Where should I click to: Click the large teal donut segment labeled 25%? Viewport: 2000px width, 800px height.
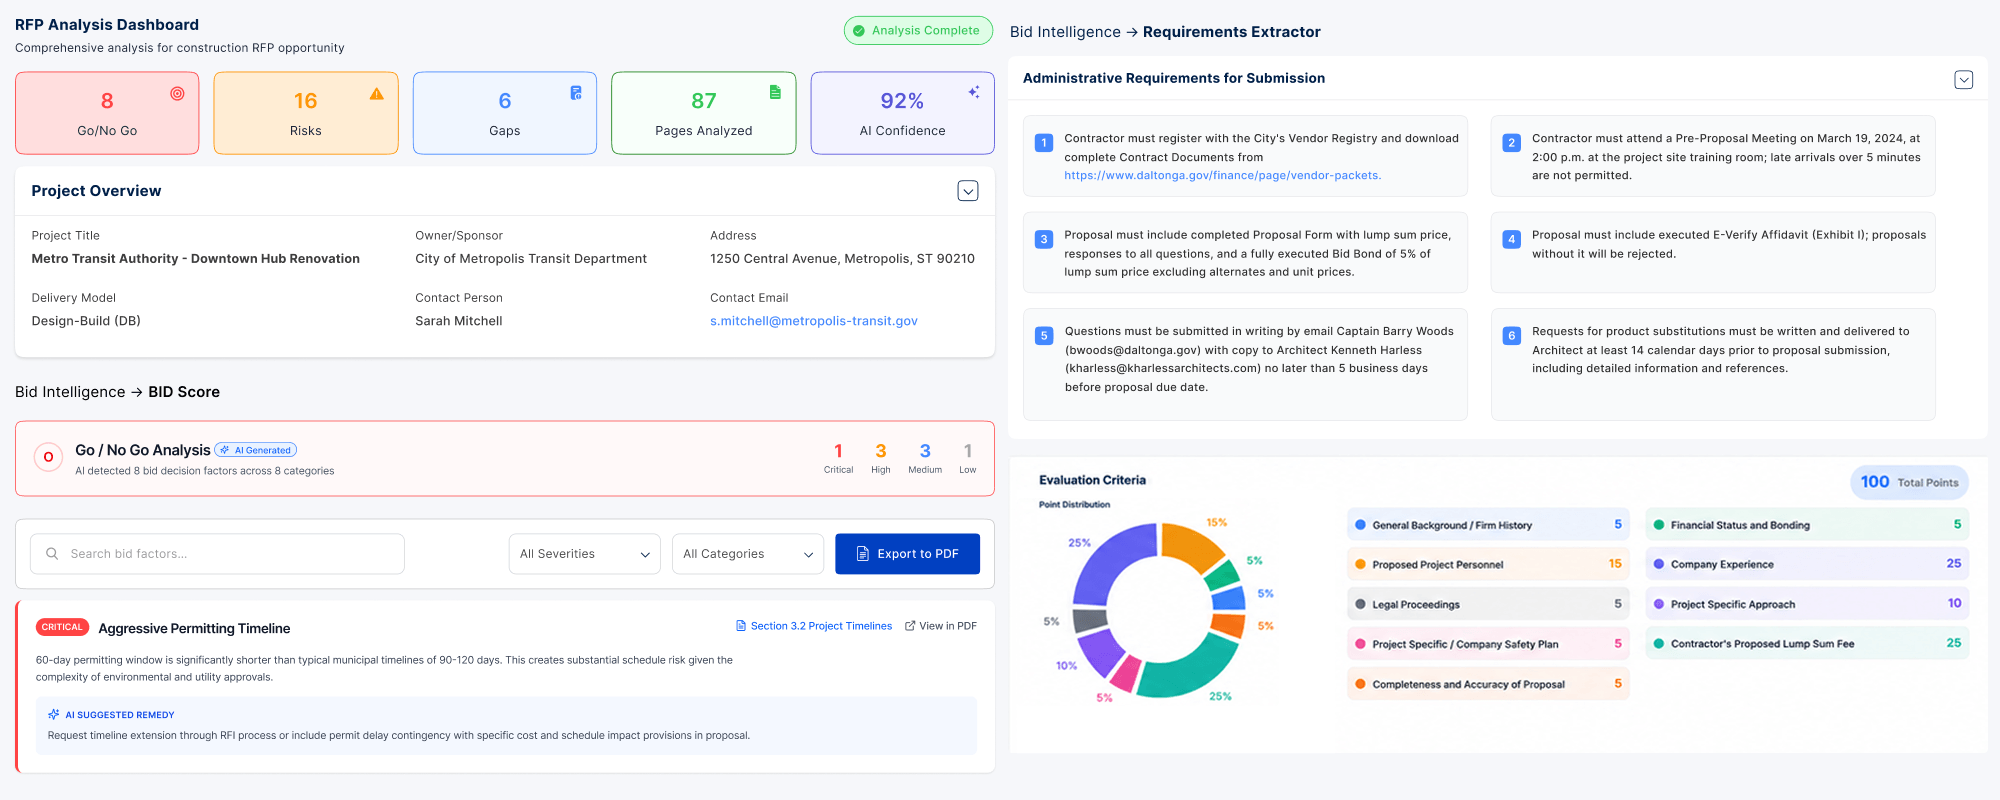[x=1192, y=670]
